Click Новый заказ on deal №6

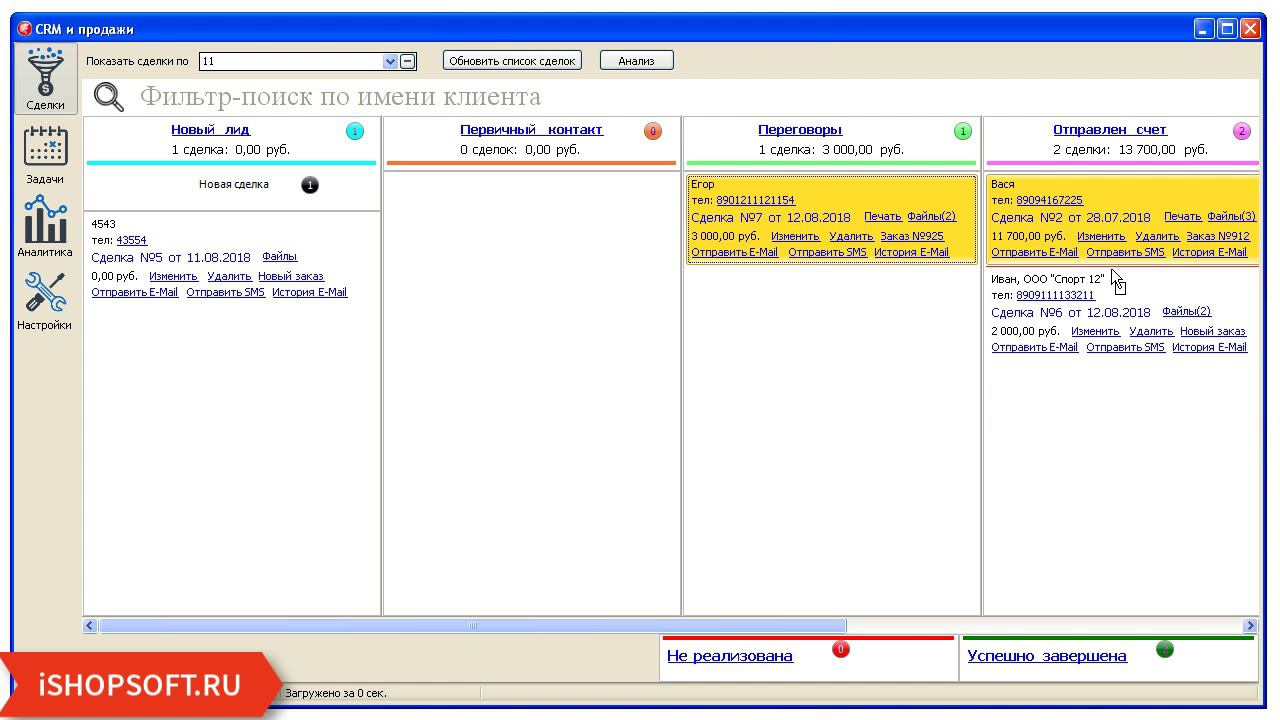1213,332
